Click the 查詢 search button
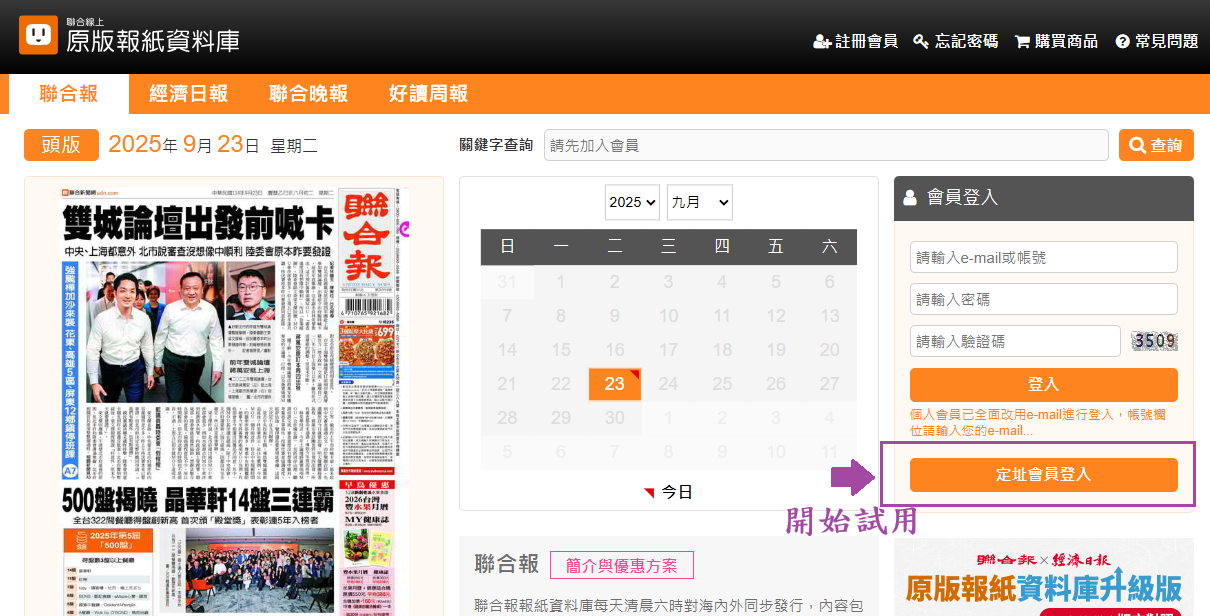Screen dimensions: 1210x616 pyautogui.click(x=1156, y=145)
